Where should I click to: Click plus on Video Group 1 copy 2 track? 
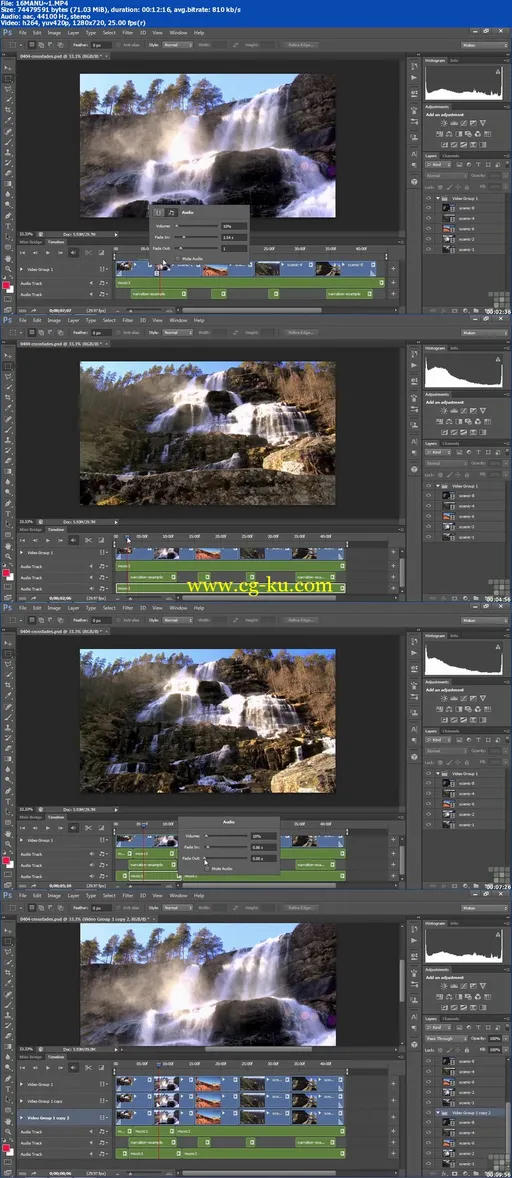[x=393, y=1117]
